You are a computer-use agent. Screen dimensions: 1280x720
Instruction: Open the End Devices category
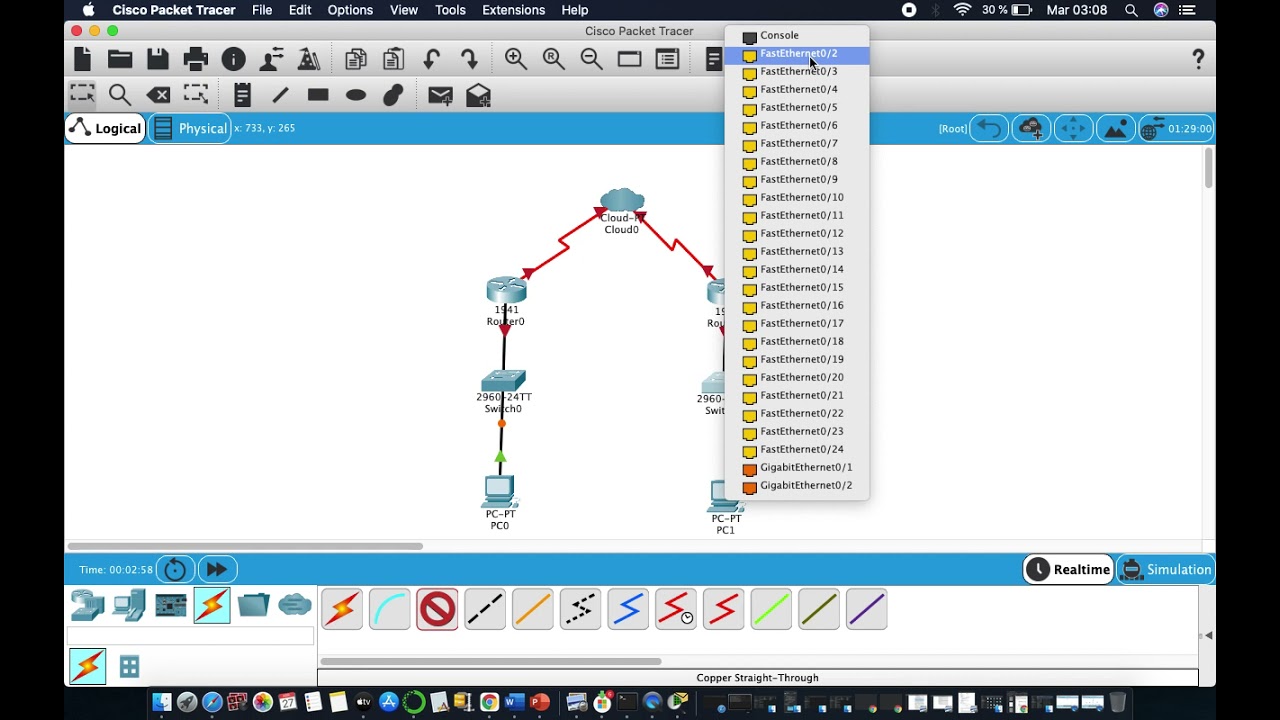point(129,605)
